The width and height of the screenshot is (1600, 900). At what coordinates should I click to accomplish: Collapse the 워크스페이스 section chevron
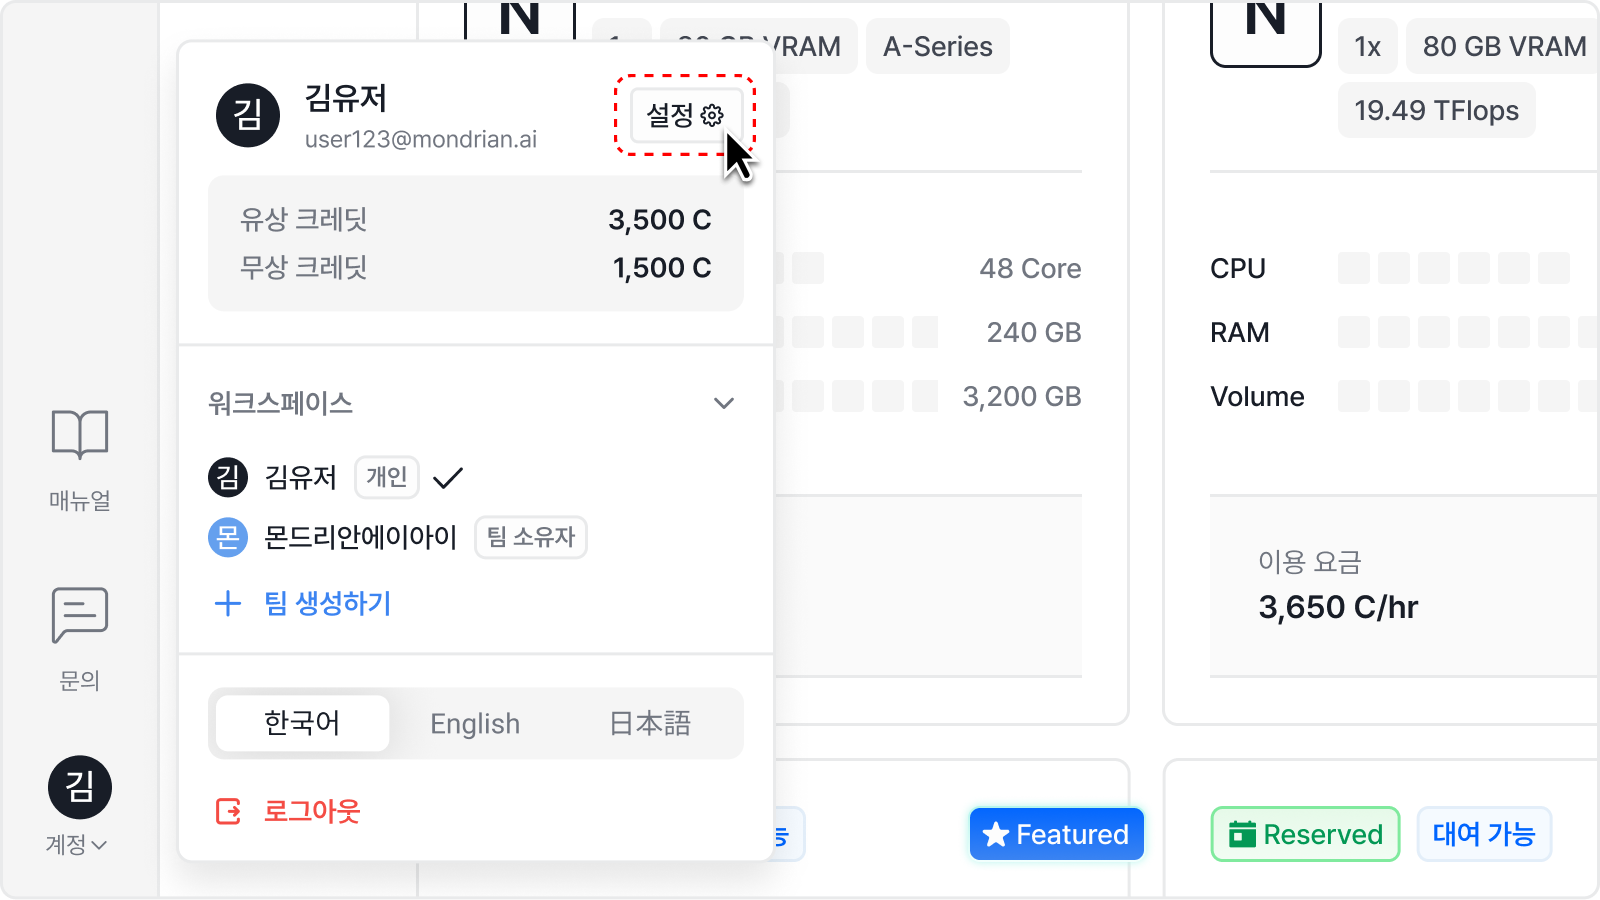coord(724,403)
